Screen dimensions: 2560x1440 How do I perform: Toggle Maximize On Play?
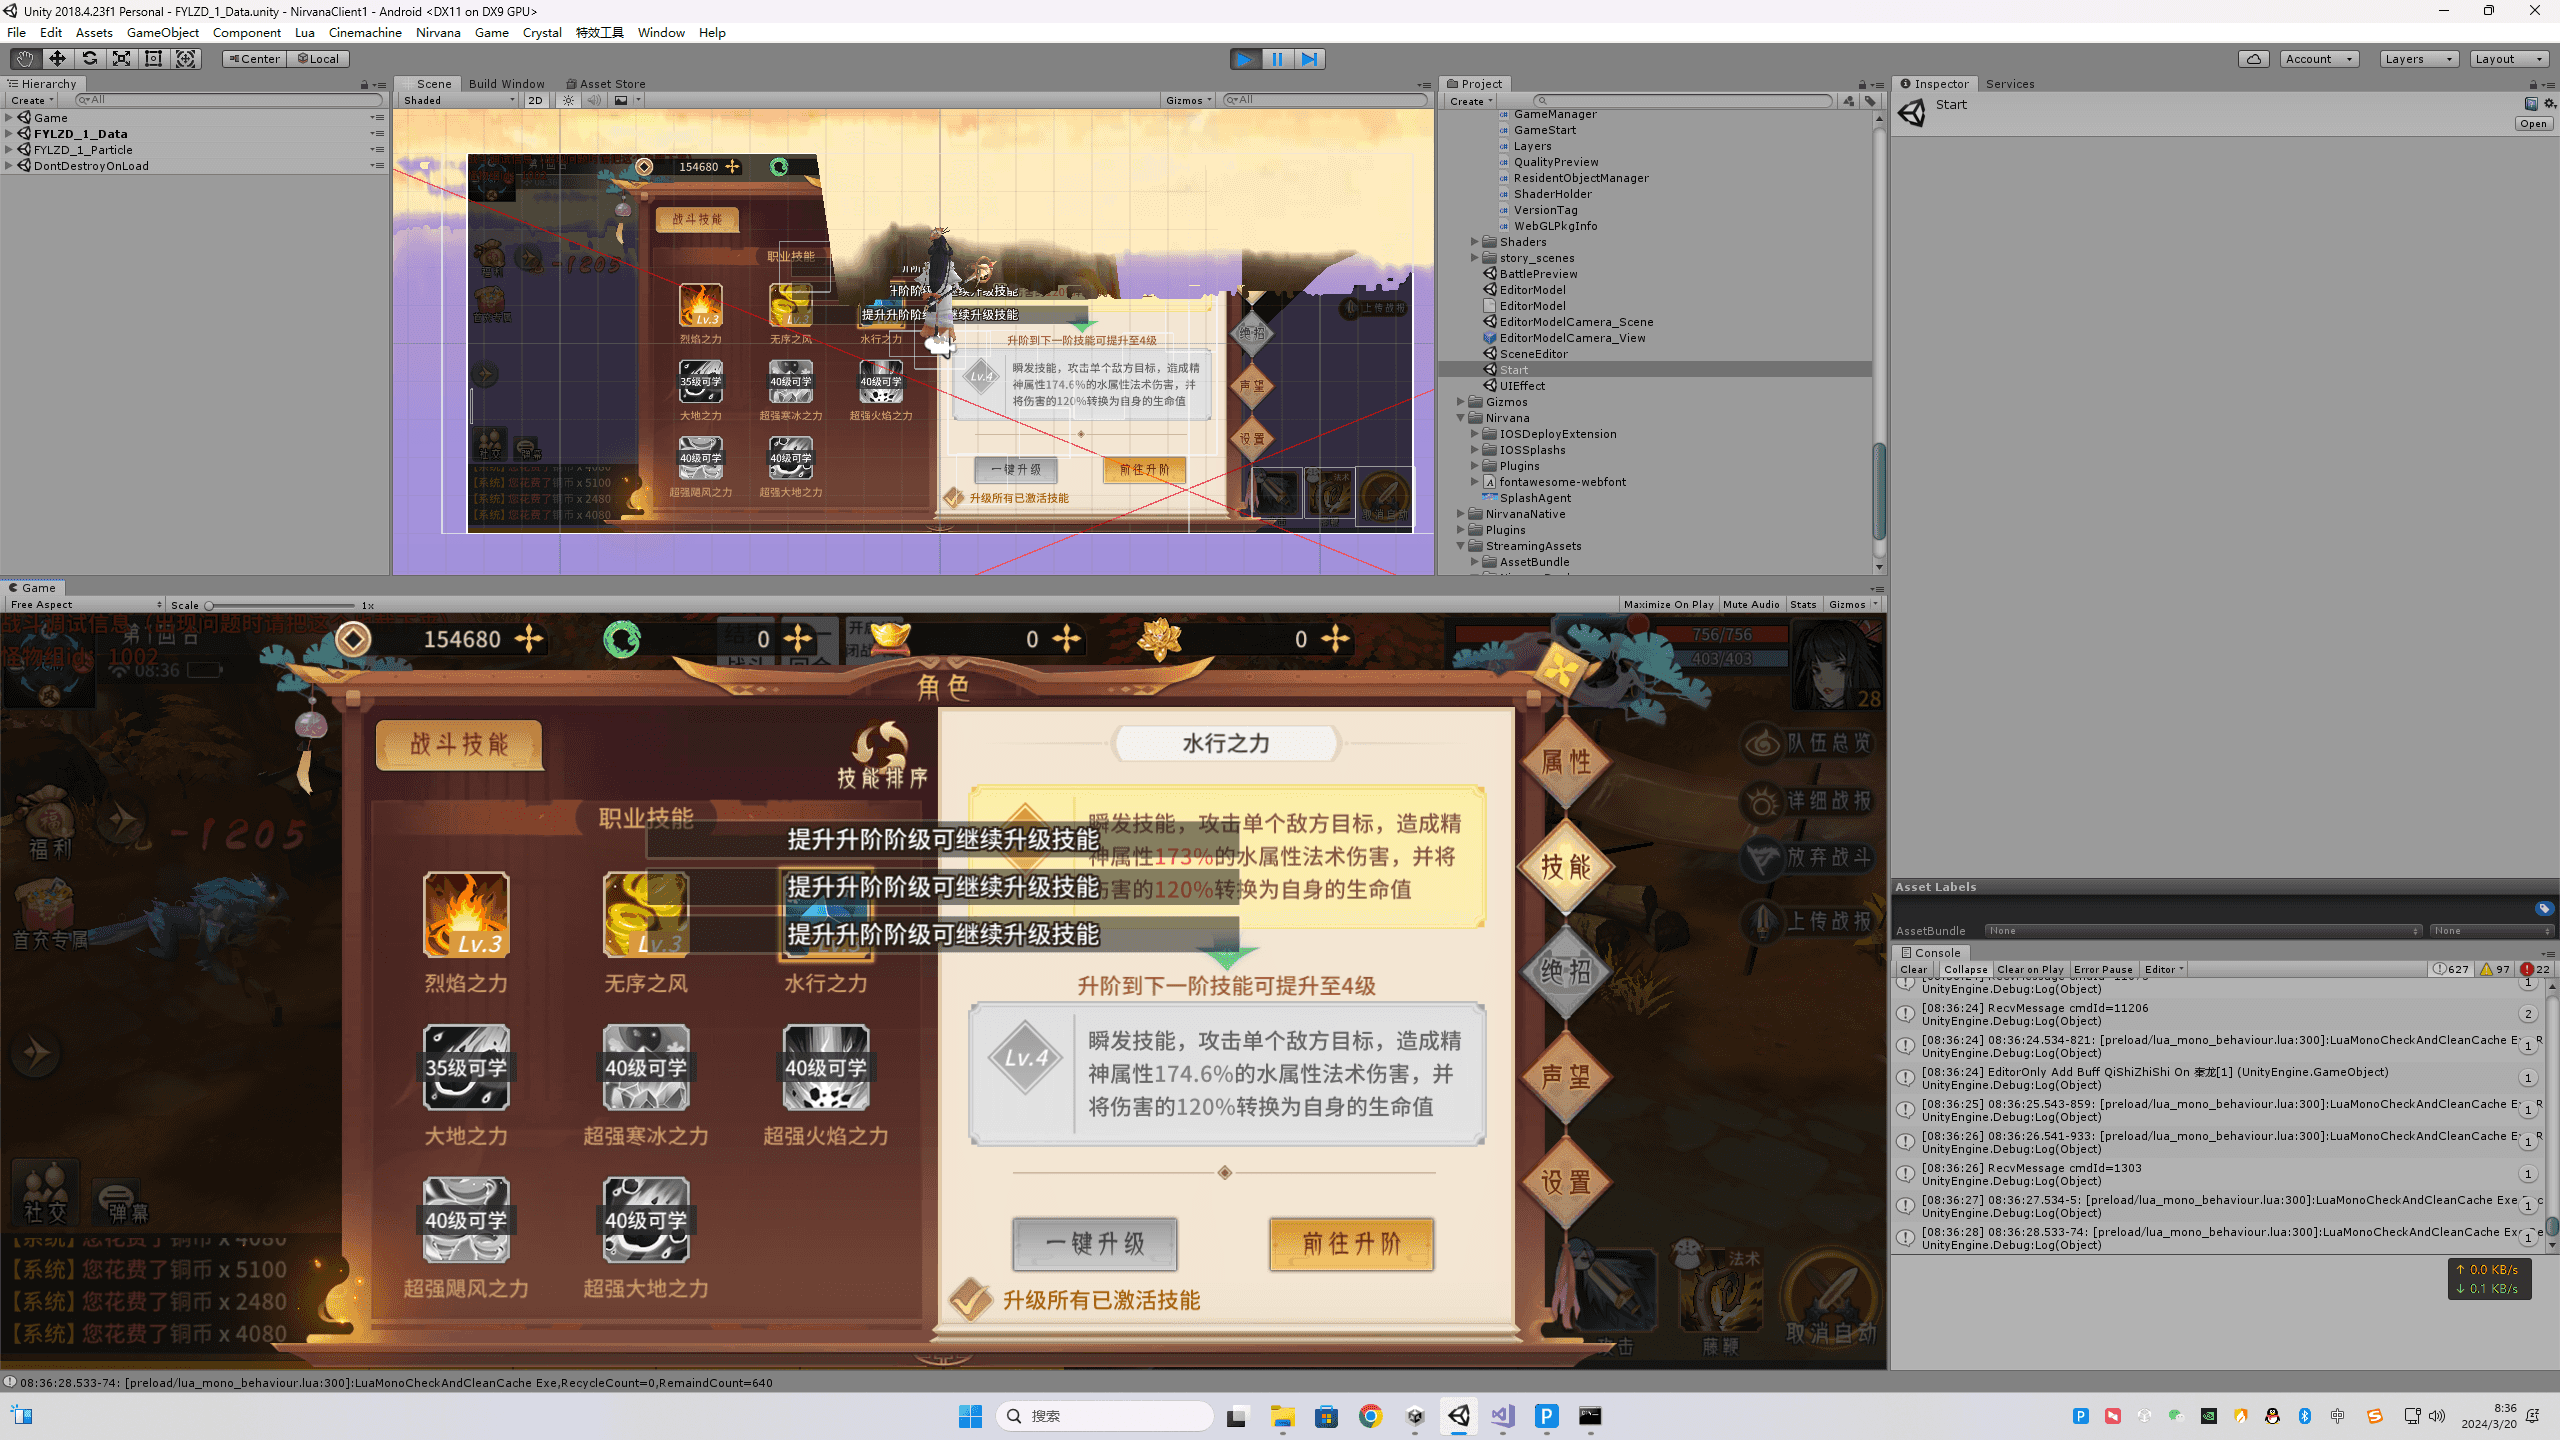click(x=1668, y=604)
